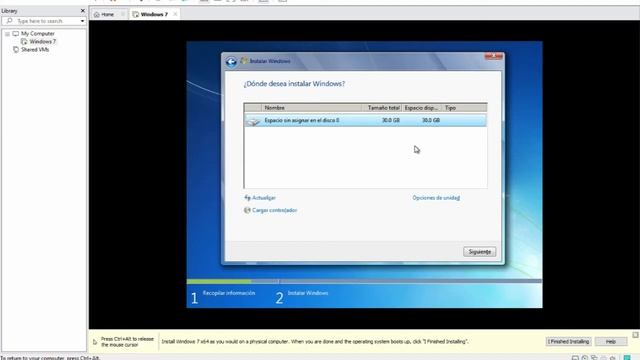Click the installer progress bar
Image resolution: width=640 pixels, height=360 pixels.
[x=364, y=282]
